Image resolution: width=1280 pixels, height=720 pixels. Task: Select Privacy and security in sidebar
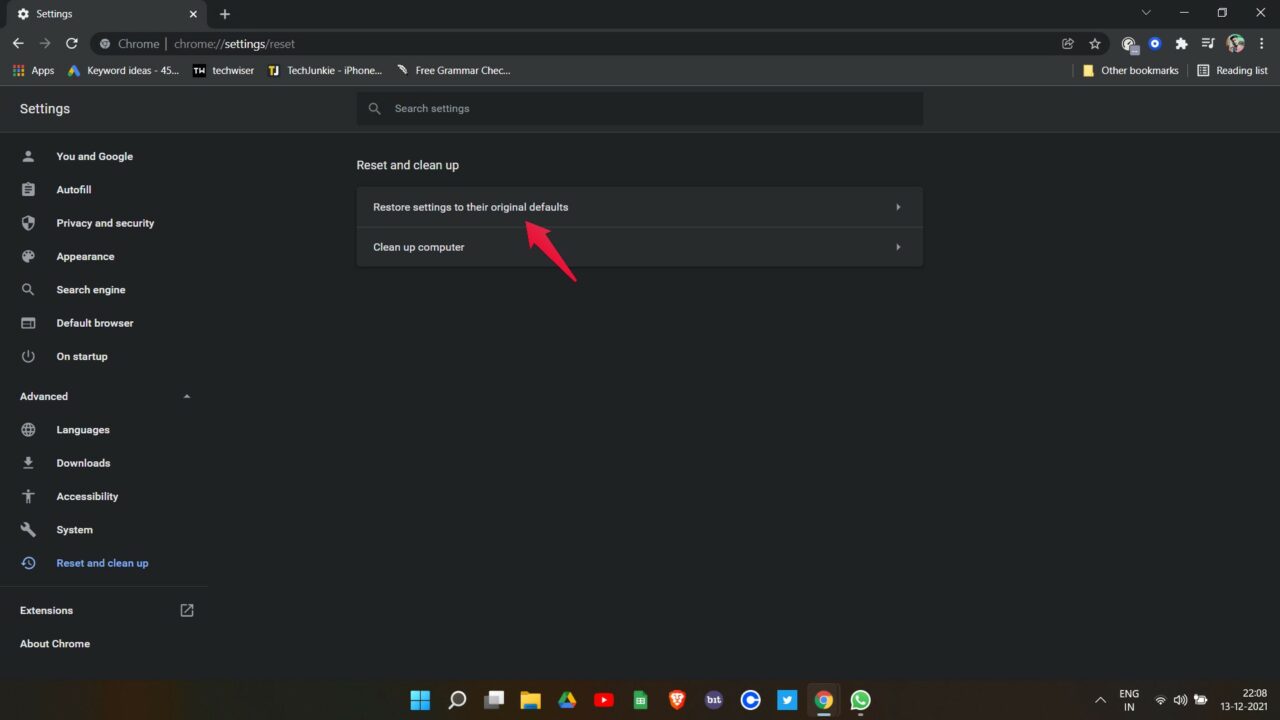[104, 223]
